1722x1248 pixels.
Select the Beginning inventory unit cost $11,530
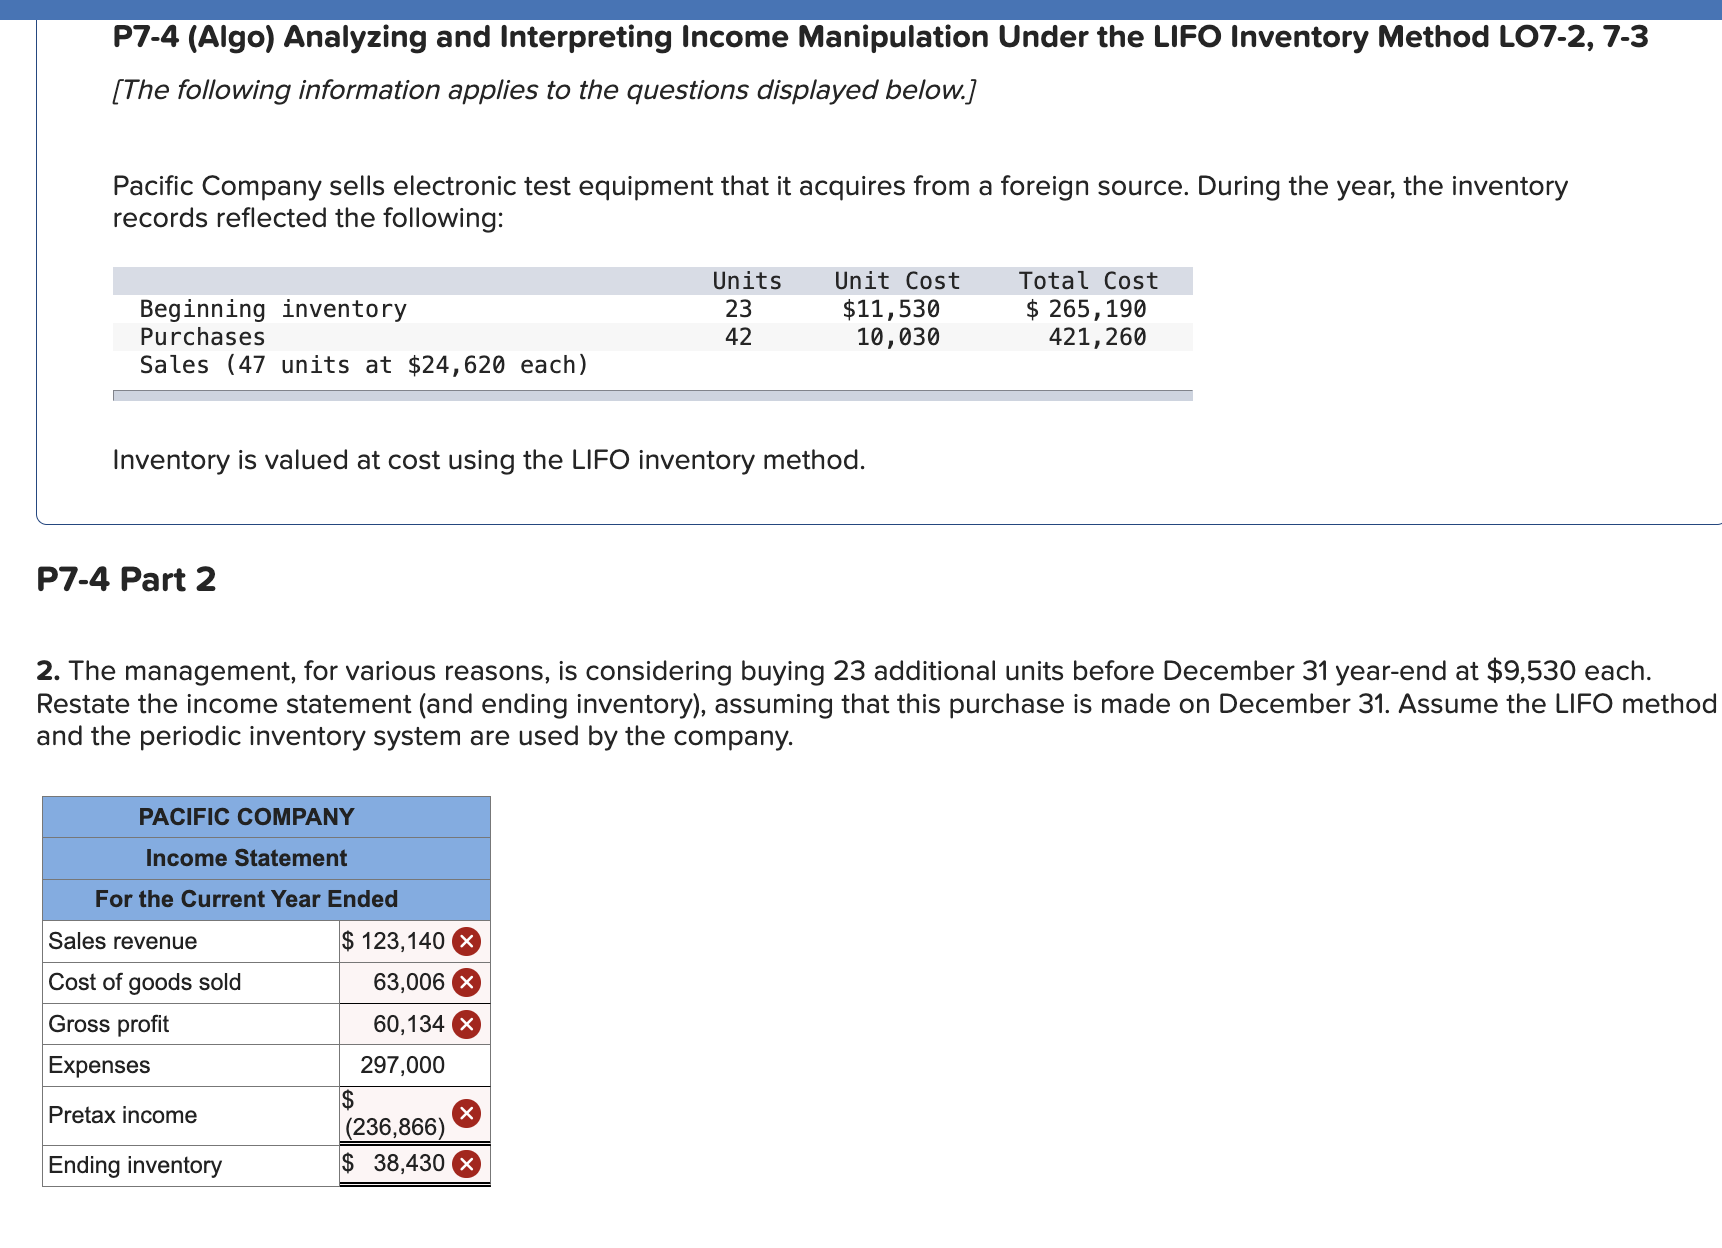[x=891, y=309]
